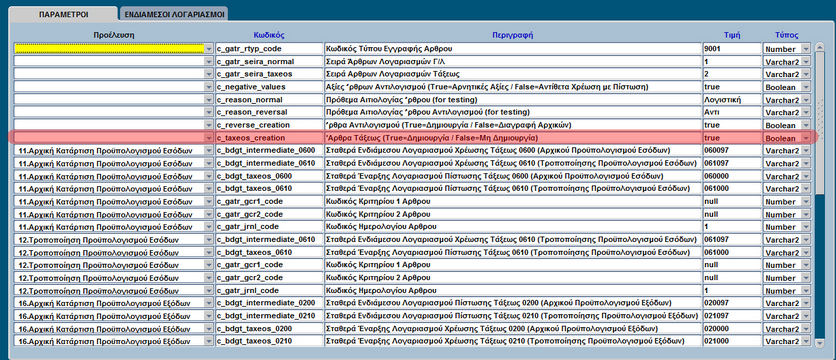Click the value field containing Αντι
This screenshot has height=360, width=836.
click(732, 113)
